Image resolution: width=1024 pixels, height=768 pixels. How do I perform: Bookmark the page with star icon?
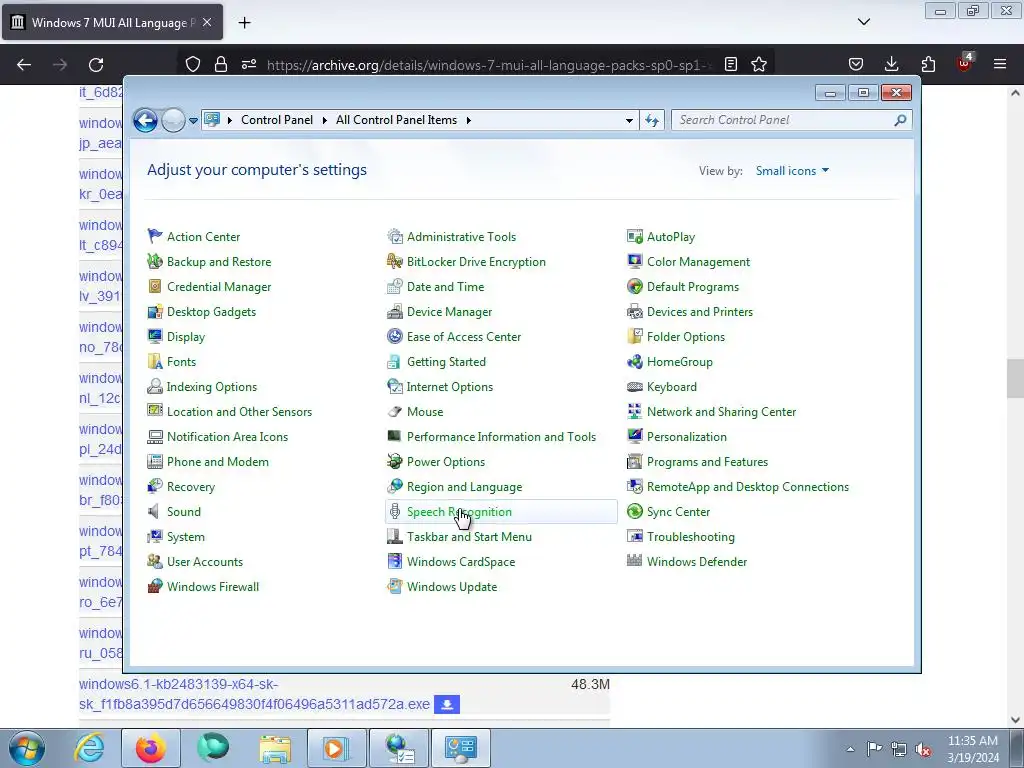[x=759, y=64]
